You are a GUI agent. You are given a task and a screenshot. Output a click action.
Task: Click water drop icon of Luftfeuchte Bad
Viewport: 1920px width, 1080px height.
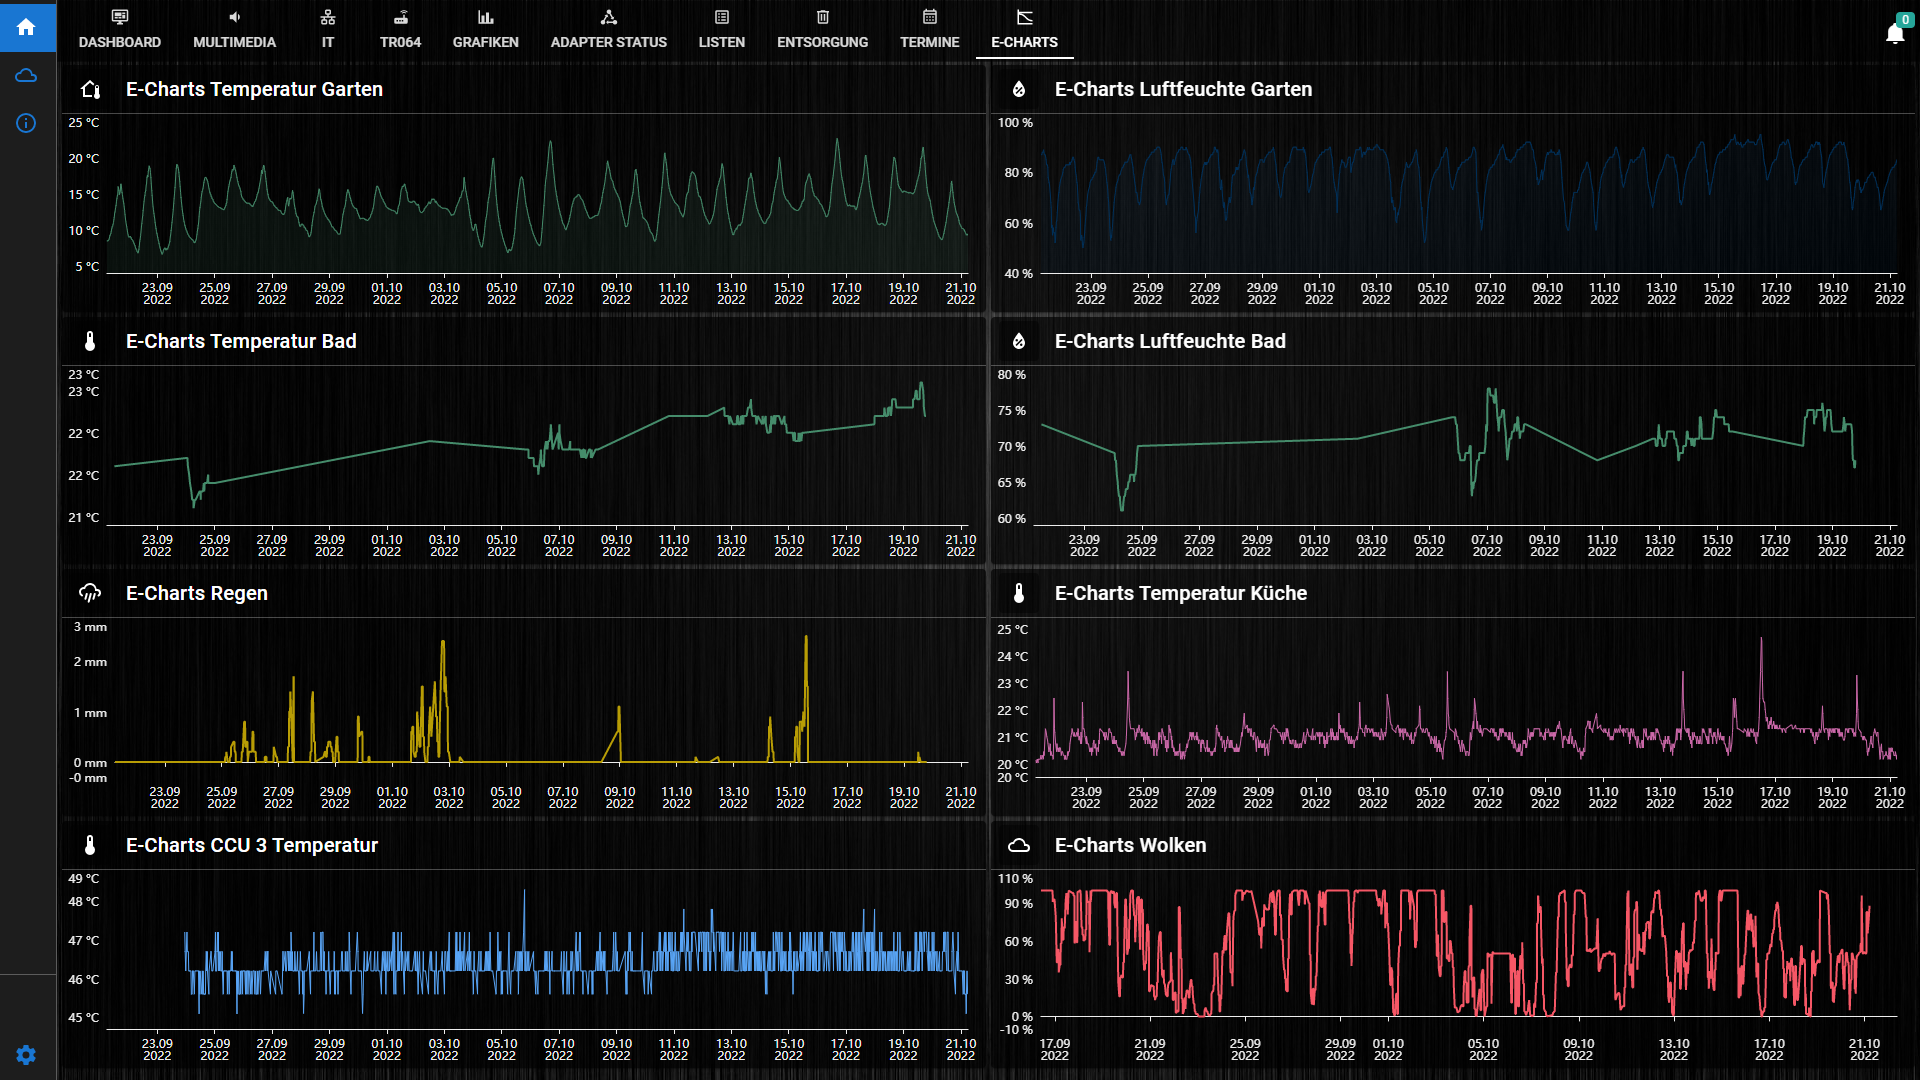[1019, 342]
